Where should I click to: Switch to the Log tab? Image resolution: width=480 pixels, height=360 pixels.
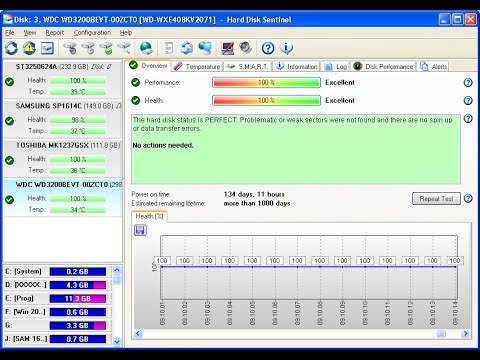335,66
